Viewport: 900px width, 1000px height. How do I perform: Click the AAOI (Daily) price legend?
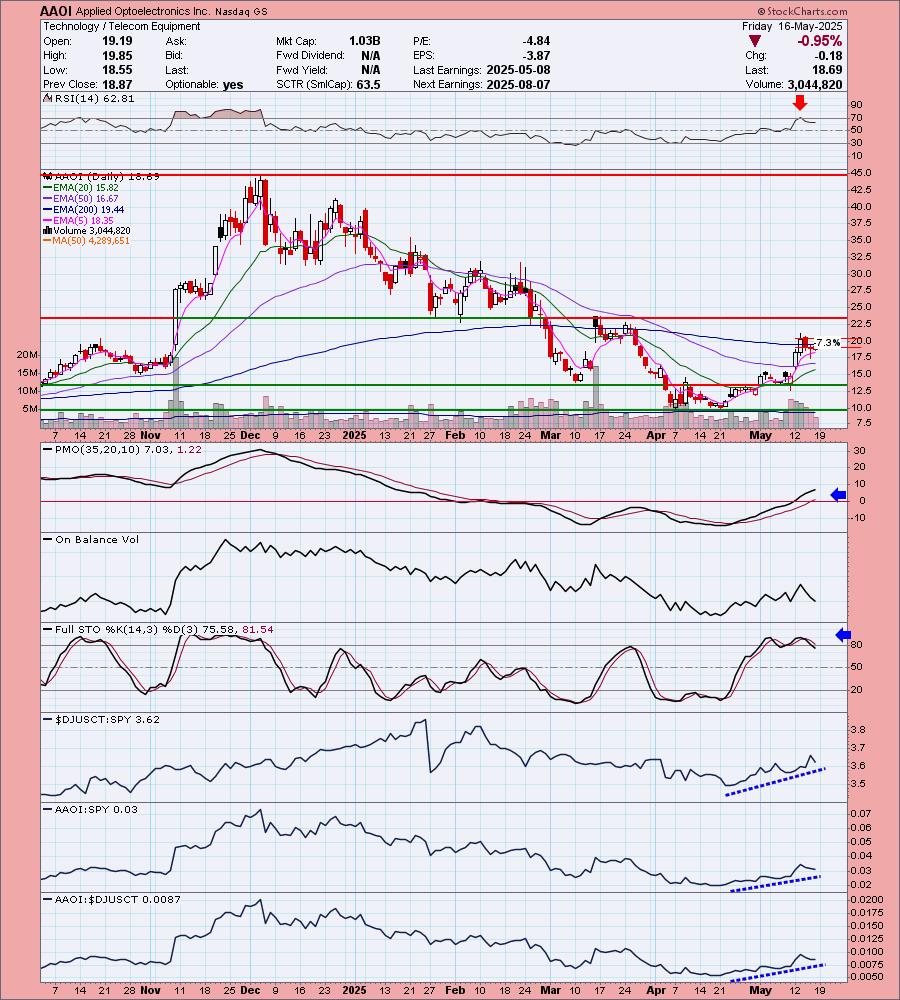(102, 177)
